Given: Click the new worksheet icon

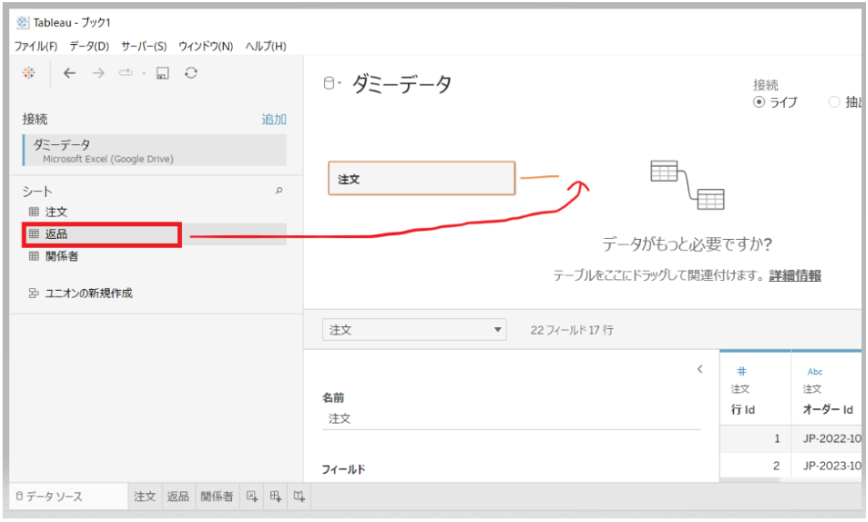Looking at the screenshot, I should [252, 497].
